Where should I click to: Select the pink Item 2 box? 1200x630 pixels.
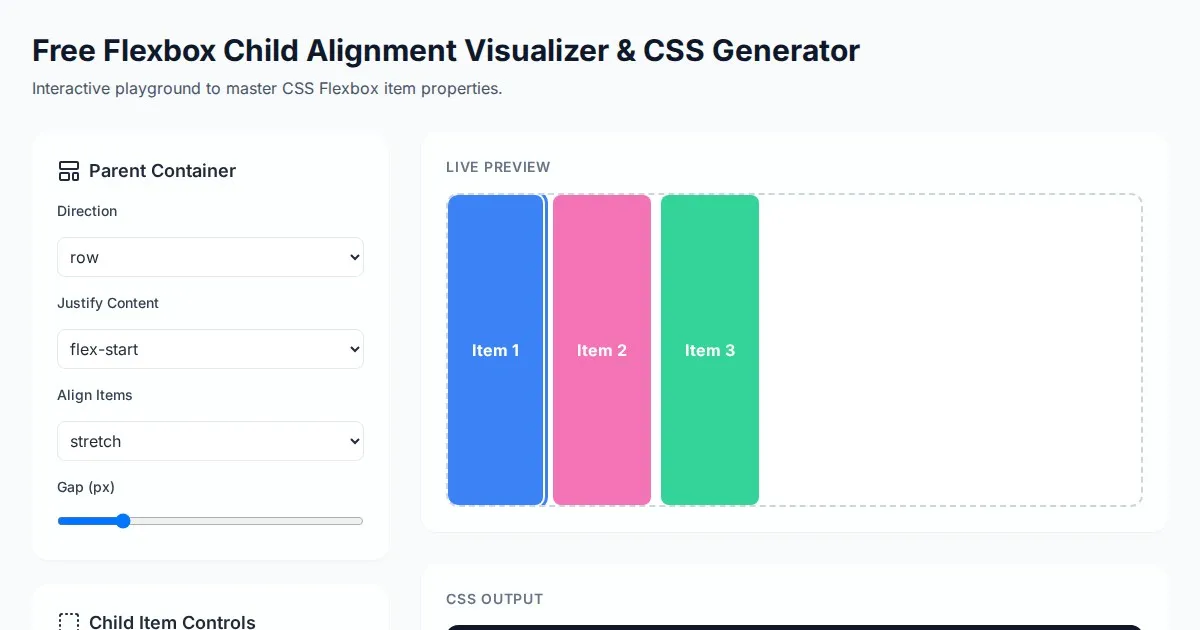point(602,350)
